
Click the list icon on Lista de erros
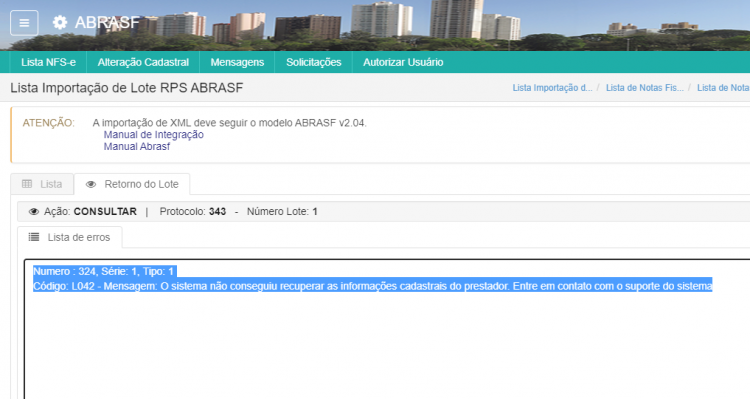[34, 237]
